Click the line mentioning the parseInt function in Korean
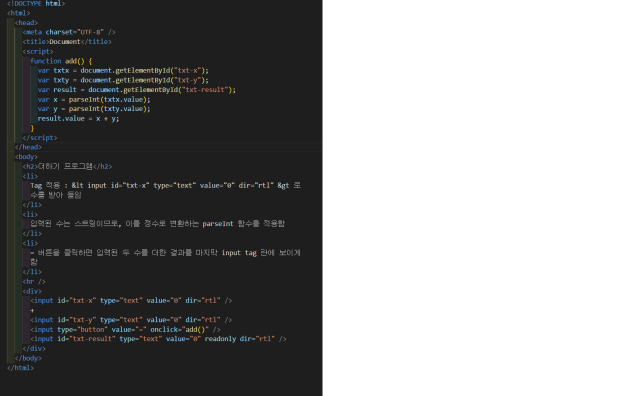The height and width of the screenshot is (396, 620). pyautogui.click(x=157, y=224)
